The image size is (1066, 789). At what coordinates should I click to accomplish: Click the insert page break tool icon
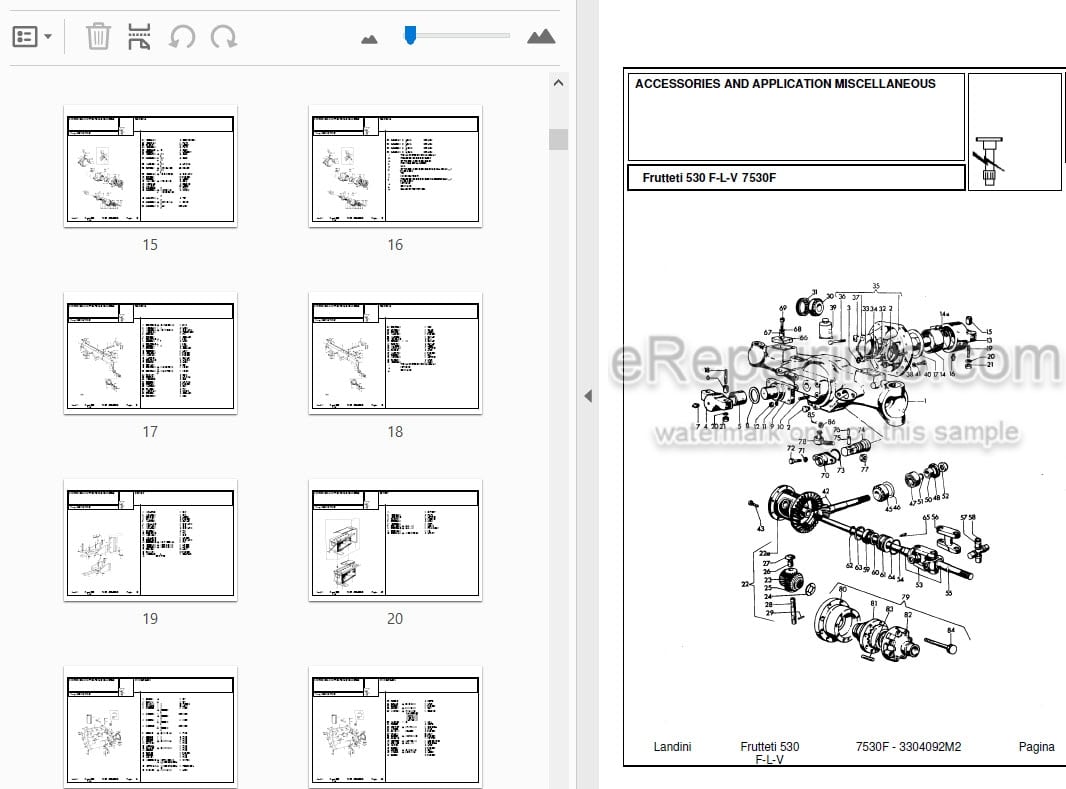click(x=139, y=37)
